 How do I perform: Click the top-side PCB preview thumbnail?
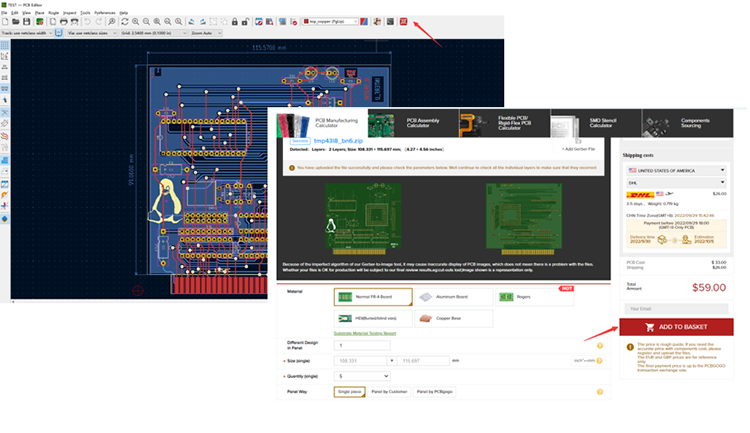click(363, 219)
